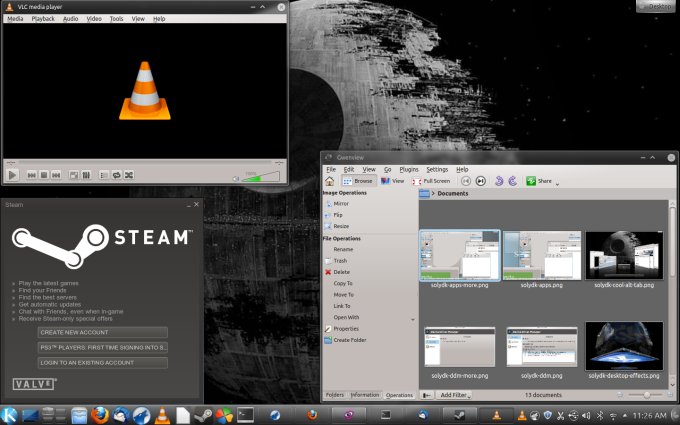680x425 pixels.
Task: Toggle VLC loop mode
Action: point(116,175)
